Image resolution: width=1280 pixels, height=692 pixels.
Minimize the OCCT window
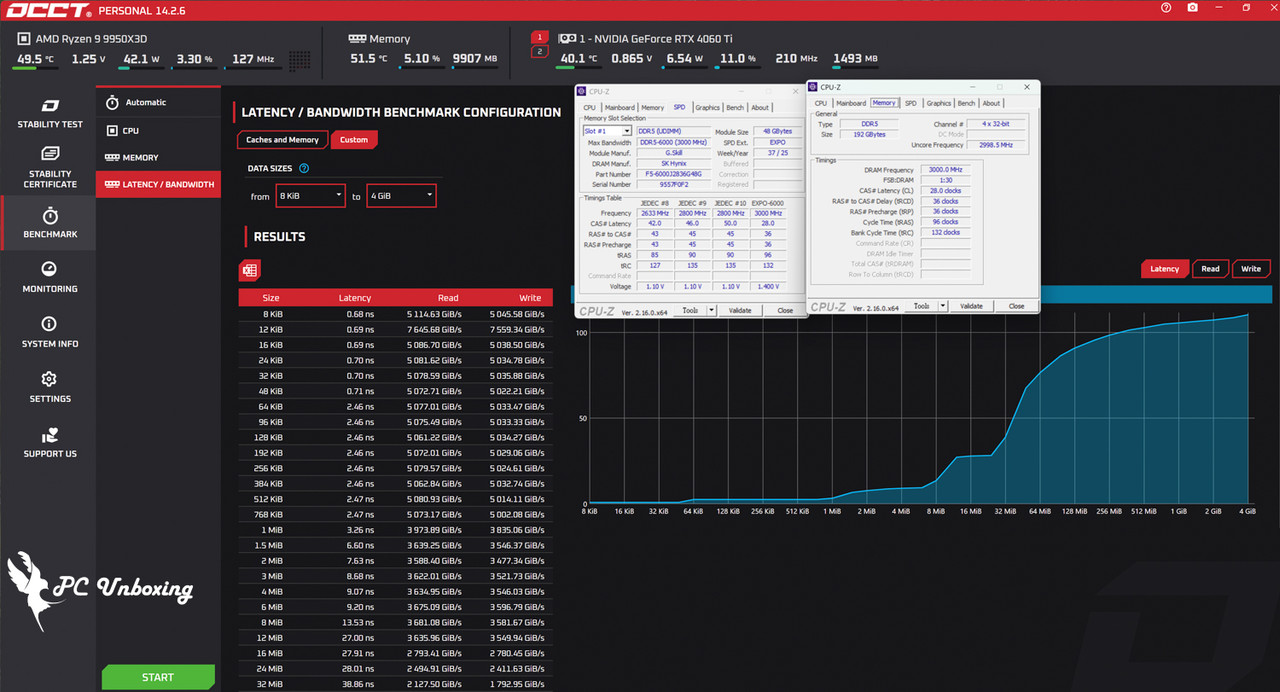pos(1219,8)
